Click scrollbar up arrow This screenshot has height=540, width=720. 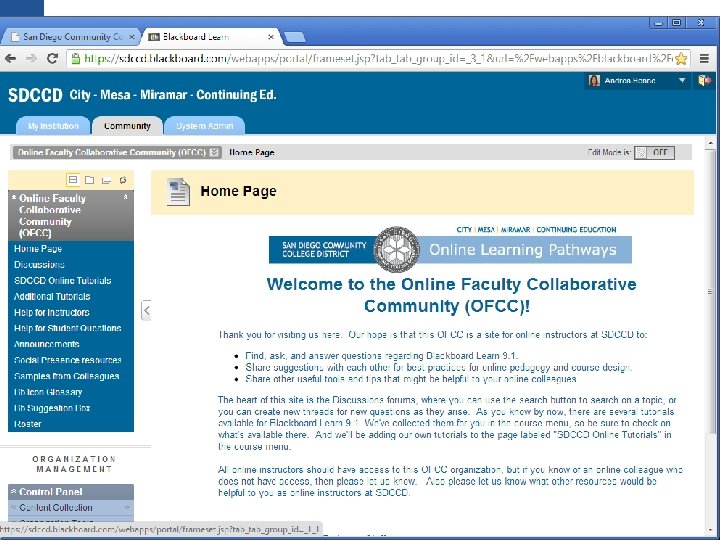(x=710, y=143)
